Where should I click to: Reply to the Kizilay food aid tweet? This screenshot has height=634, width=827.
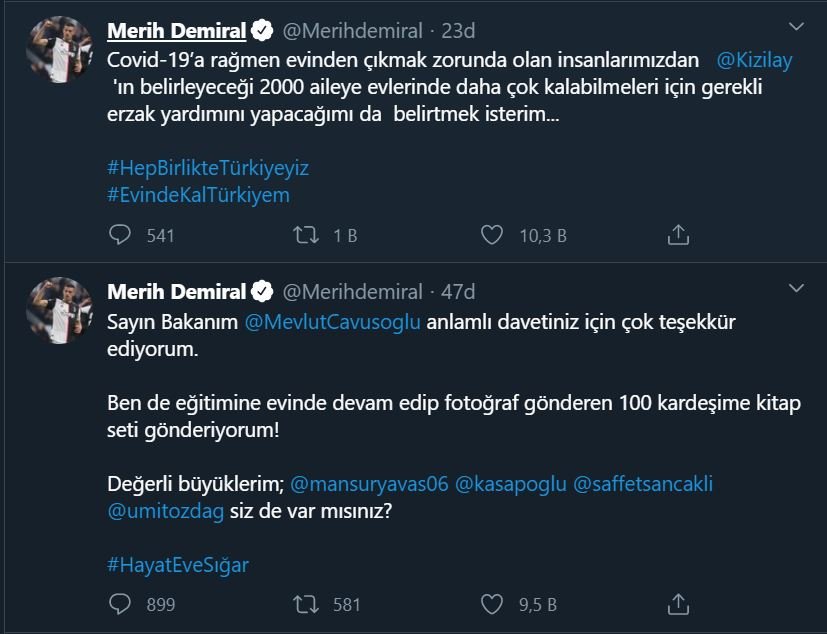click(120, 235)
